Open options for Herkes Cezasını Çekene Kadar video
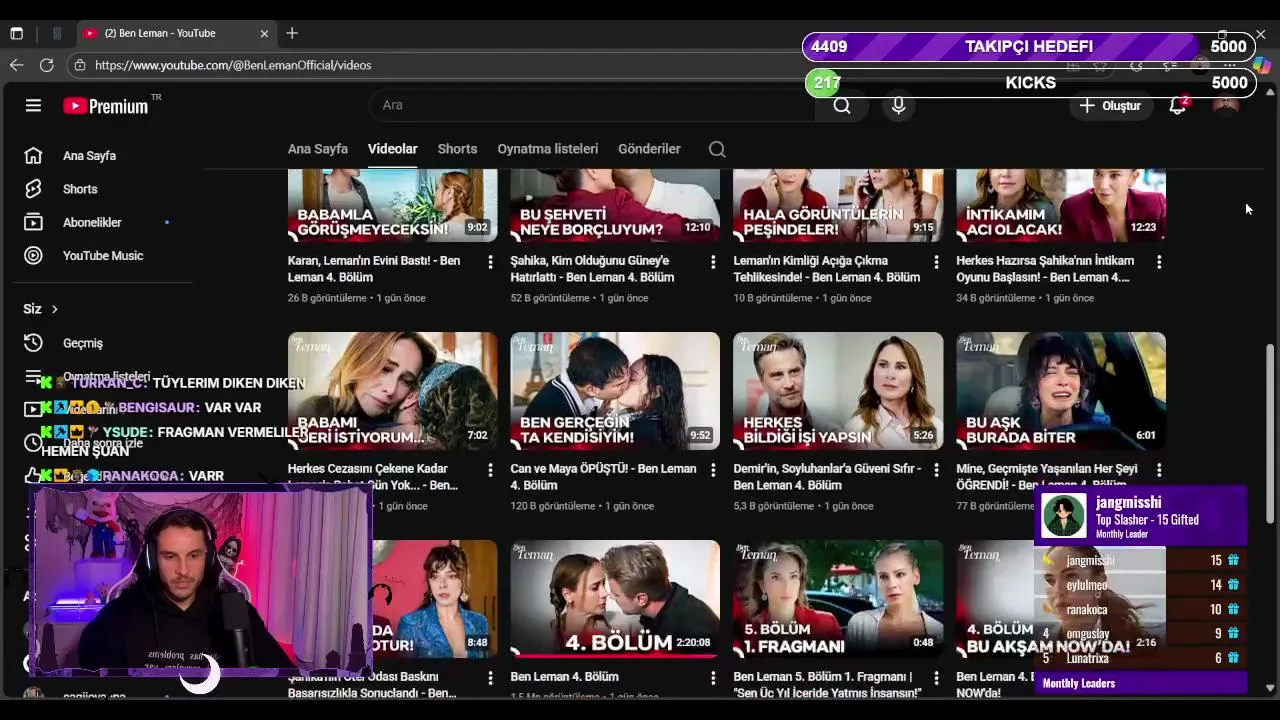The width and height of the screenshot is (1280, 720). (x=490, y=470)
